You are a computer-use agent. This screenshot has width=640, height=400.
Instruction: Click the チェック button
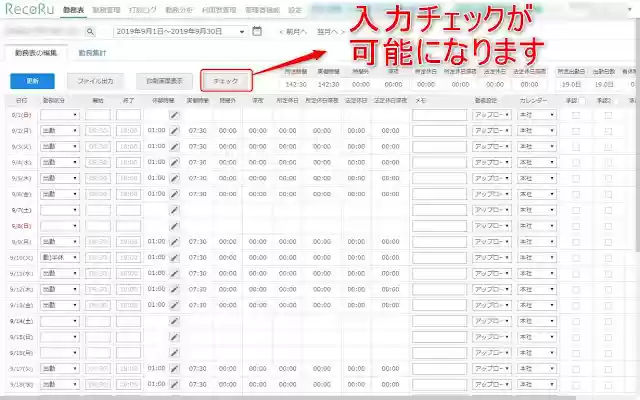point(226,81)
